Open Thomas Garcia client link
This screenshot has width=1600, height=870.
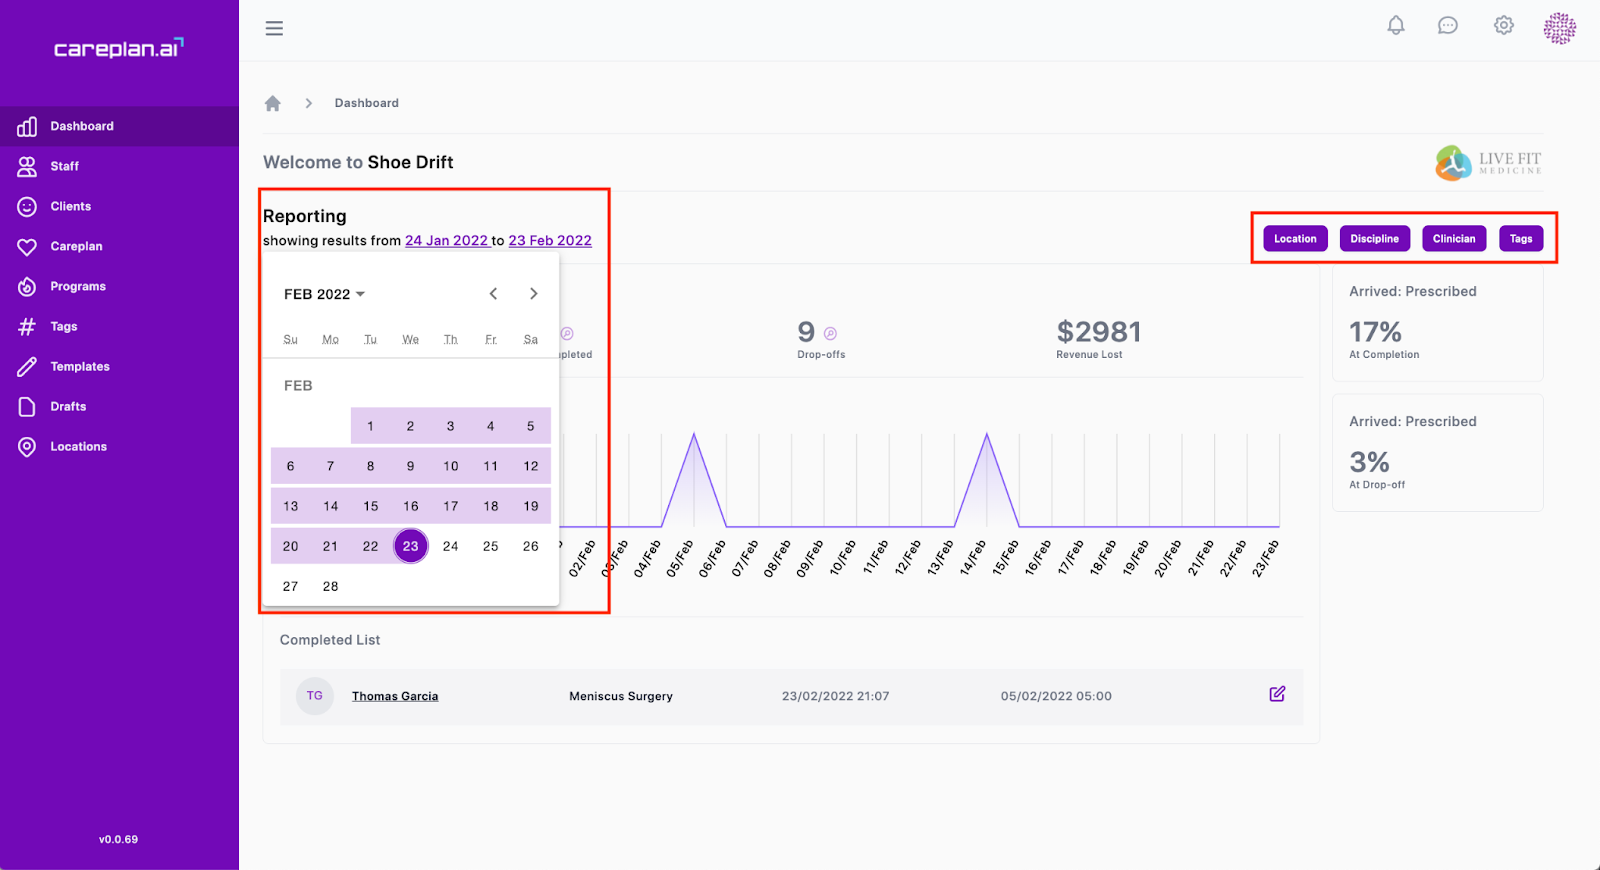[x=395, y=696]
